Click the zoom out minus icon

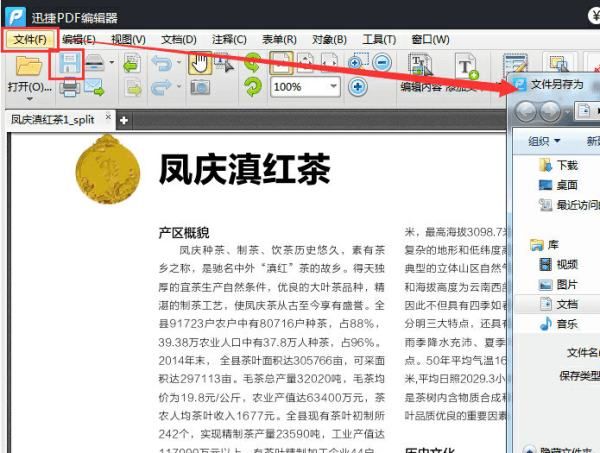[x=382, y=62]
